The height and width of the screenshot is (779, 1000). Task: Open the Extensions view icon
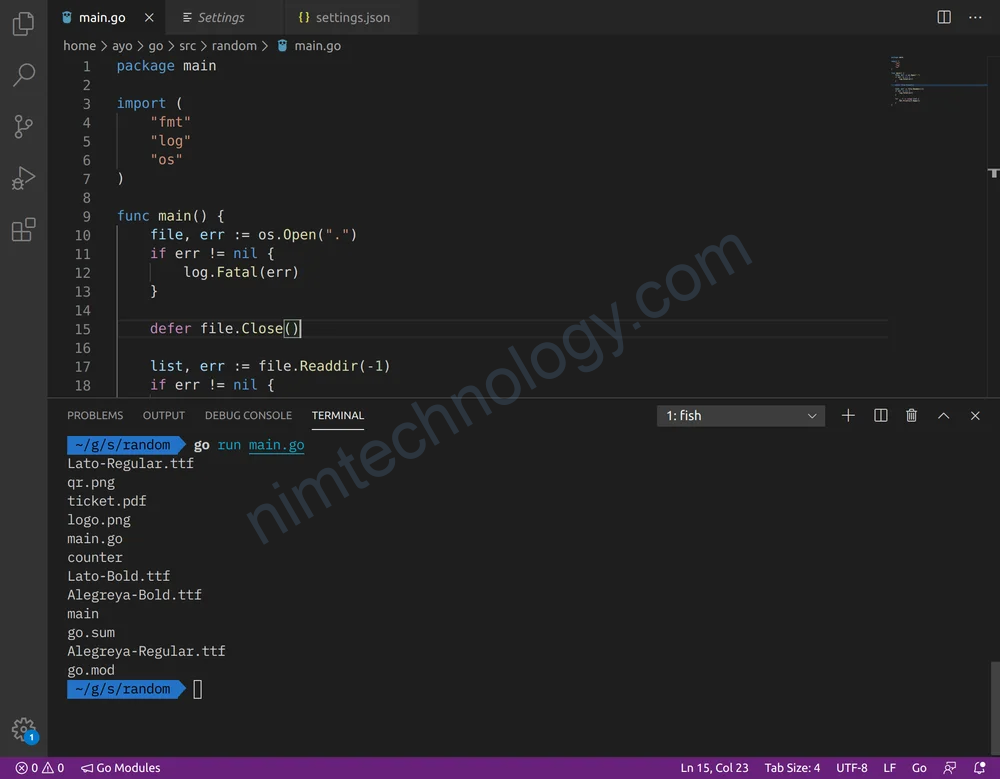23,230
